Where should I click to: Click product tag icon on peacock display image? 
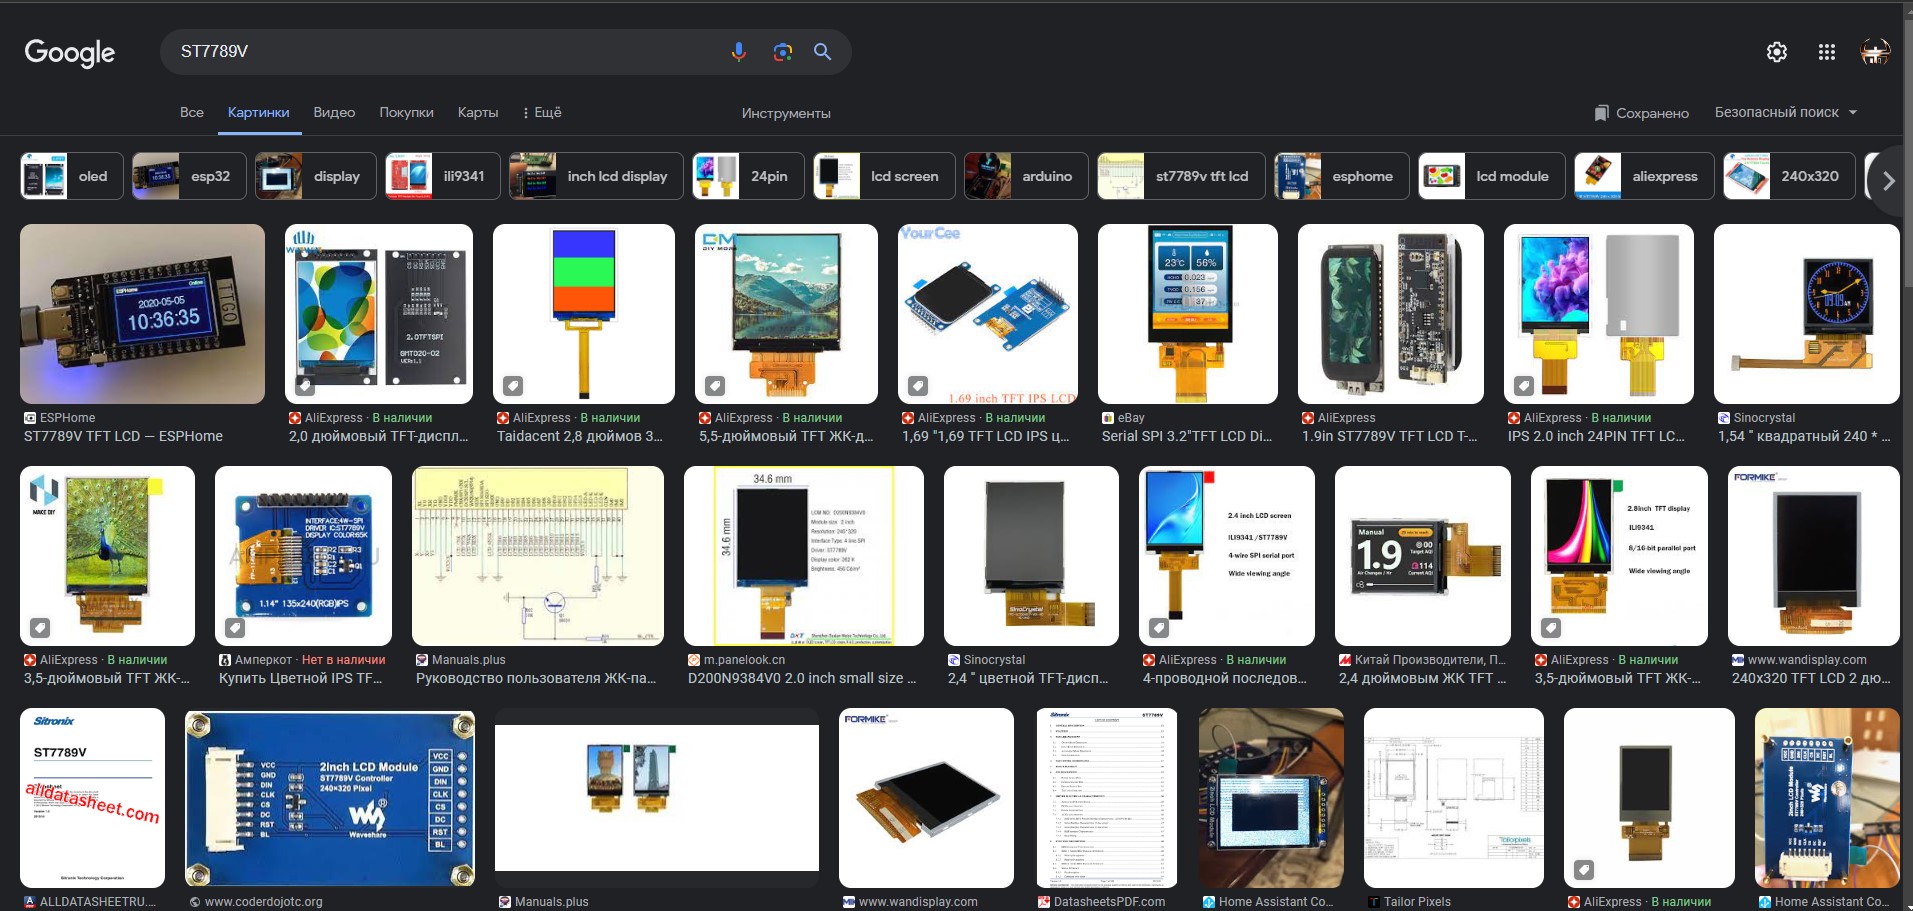pos(39,628)
